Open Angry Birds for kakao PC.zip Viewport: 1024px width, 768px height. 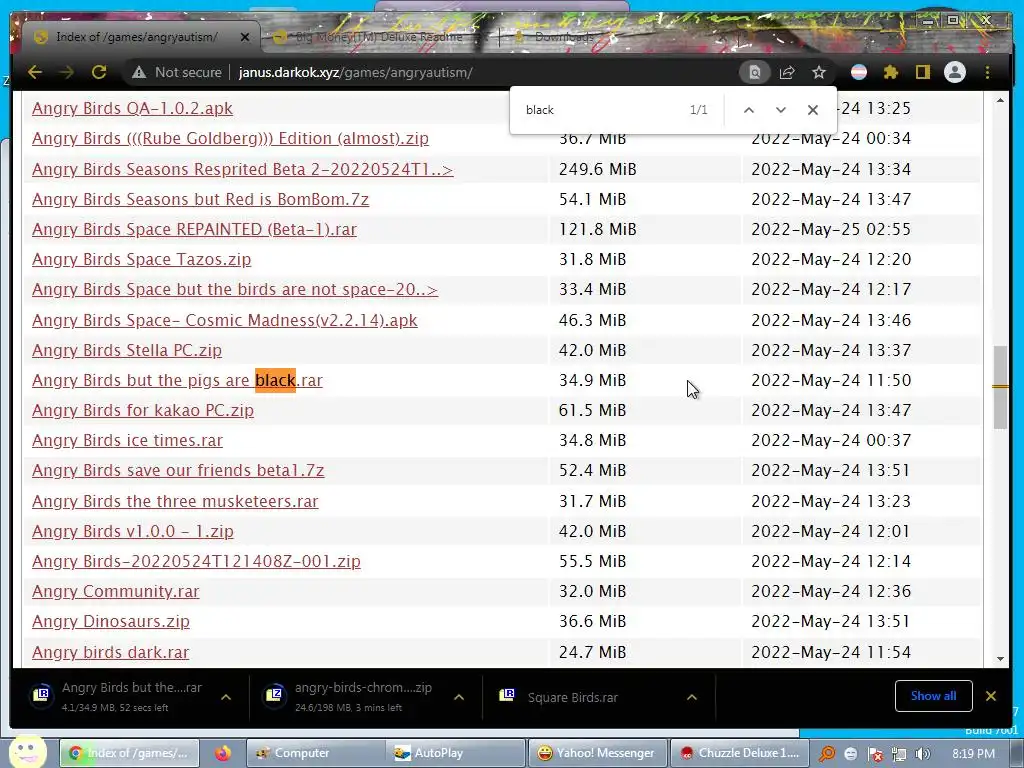[142, 410]
